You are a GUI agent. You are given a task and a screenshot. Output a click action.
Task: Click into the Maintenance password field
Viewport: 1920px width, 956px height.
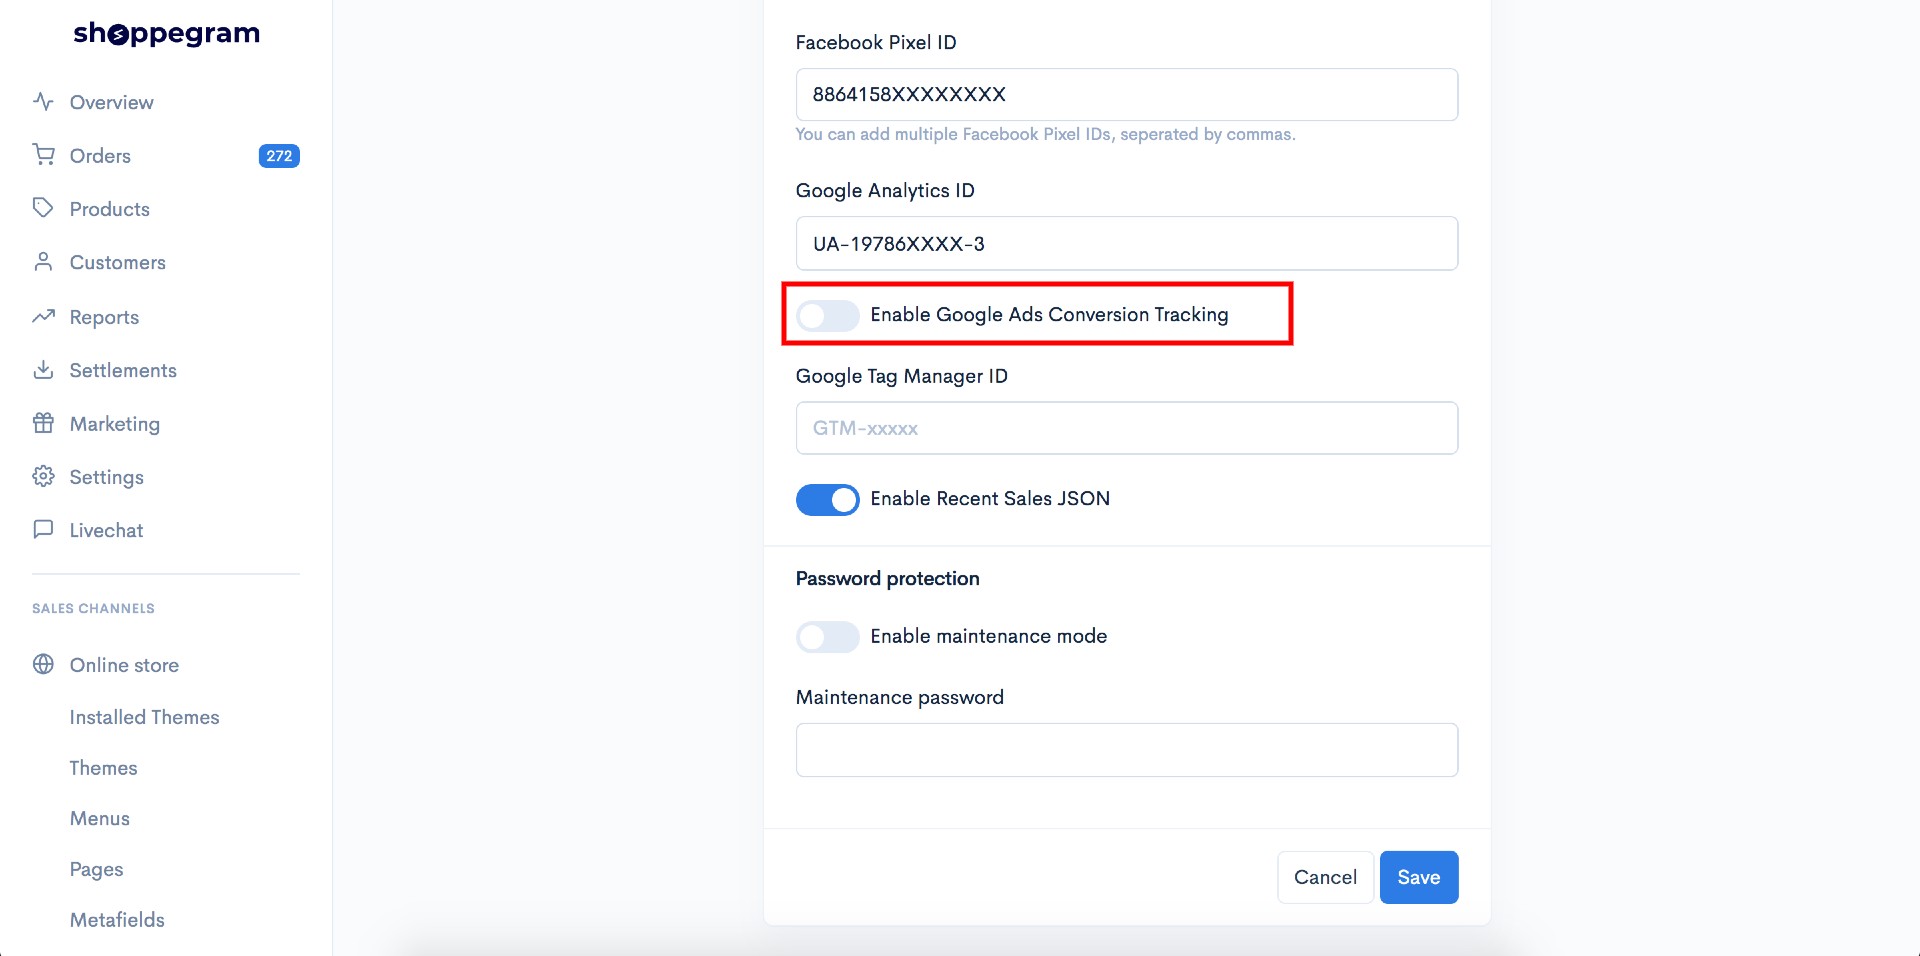(x=1126, y=750)
